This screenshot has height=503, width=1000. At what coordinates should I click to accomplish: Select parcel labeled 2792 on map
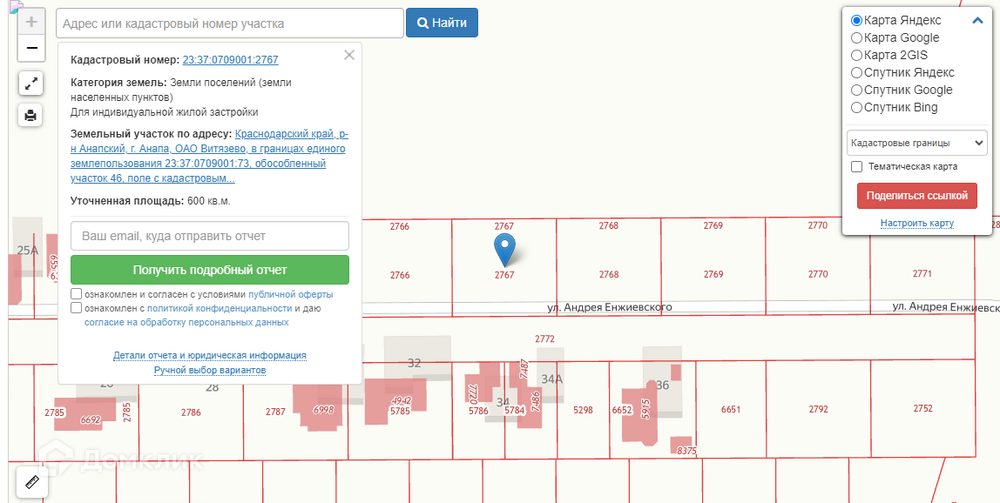(x=818, y=409)
